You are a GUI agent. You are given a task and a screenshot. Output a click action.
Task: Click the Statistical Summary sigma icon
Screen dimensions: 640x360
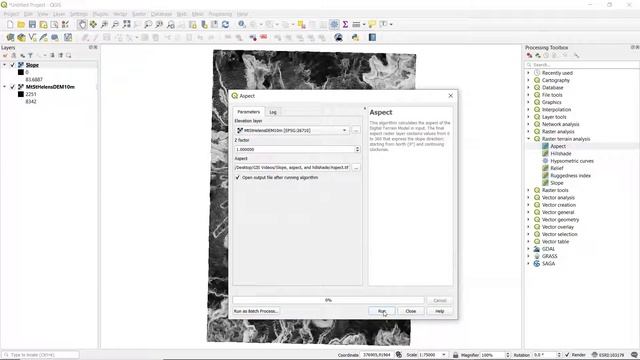coord(345,24)
